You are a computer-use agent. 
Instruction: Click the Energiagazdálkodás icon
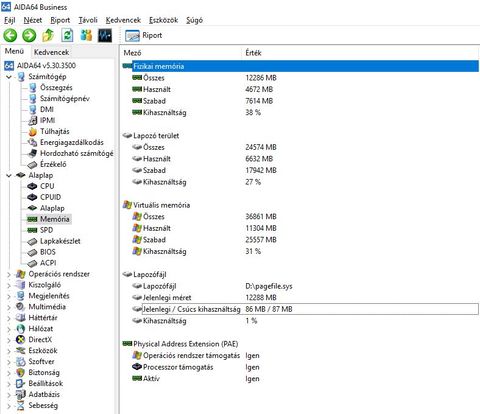(32, 143)
